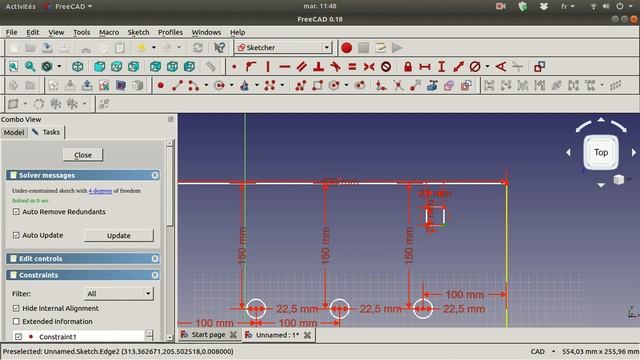The width and height of the screenshot is (640, 360).
Task: Apply the angle constraint tool
Action: point(501,67)
